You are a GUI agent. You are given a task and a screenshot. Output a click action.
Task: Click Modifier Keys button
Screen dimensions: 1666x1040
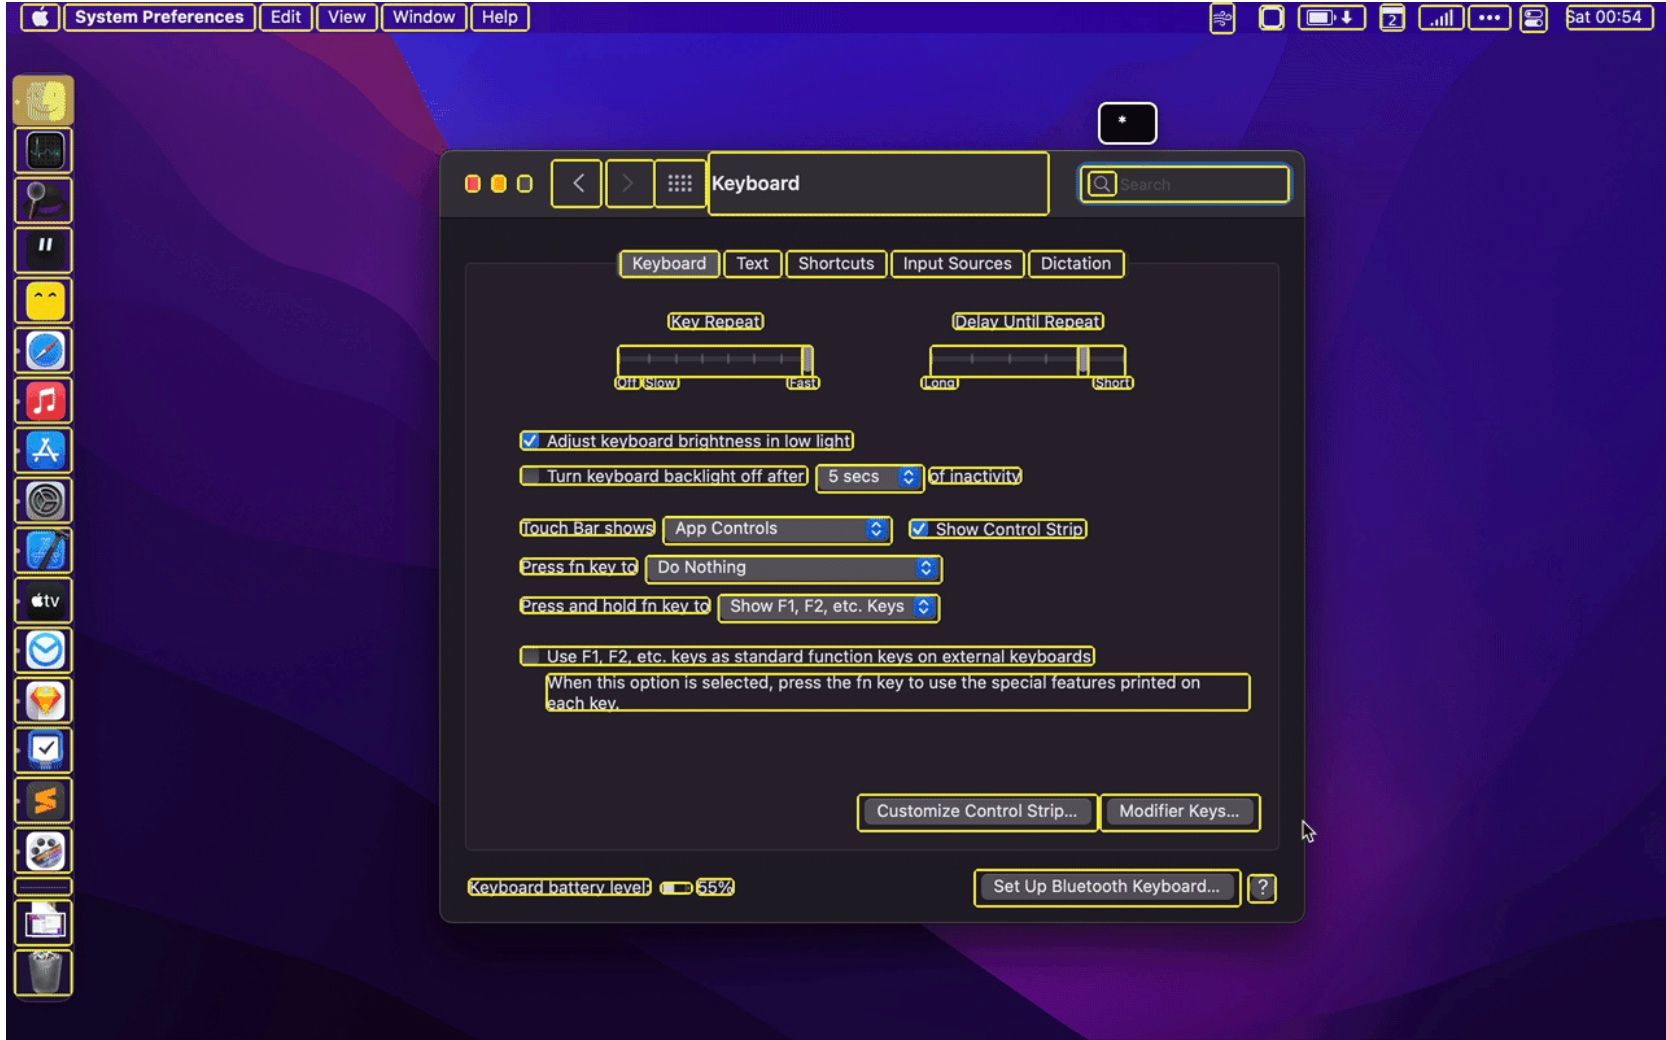click(x=1179, y=812)
